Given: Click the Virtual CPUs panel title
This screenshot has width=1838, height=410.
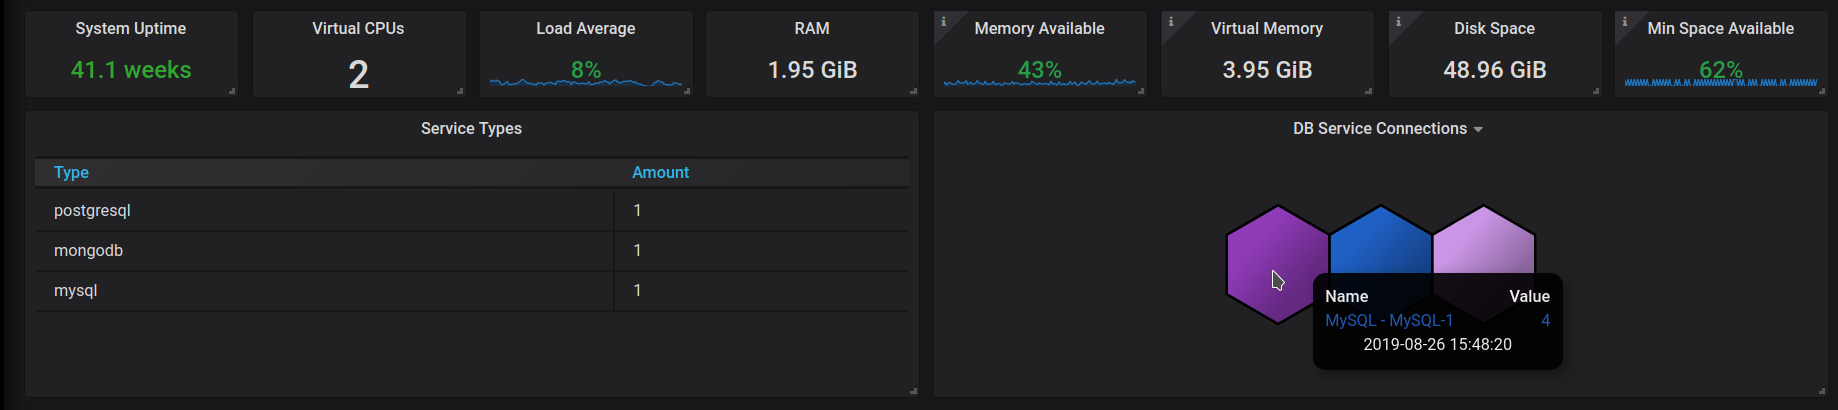Looking at the screenshot, I should 358,29.
